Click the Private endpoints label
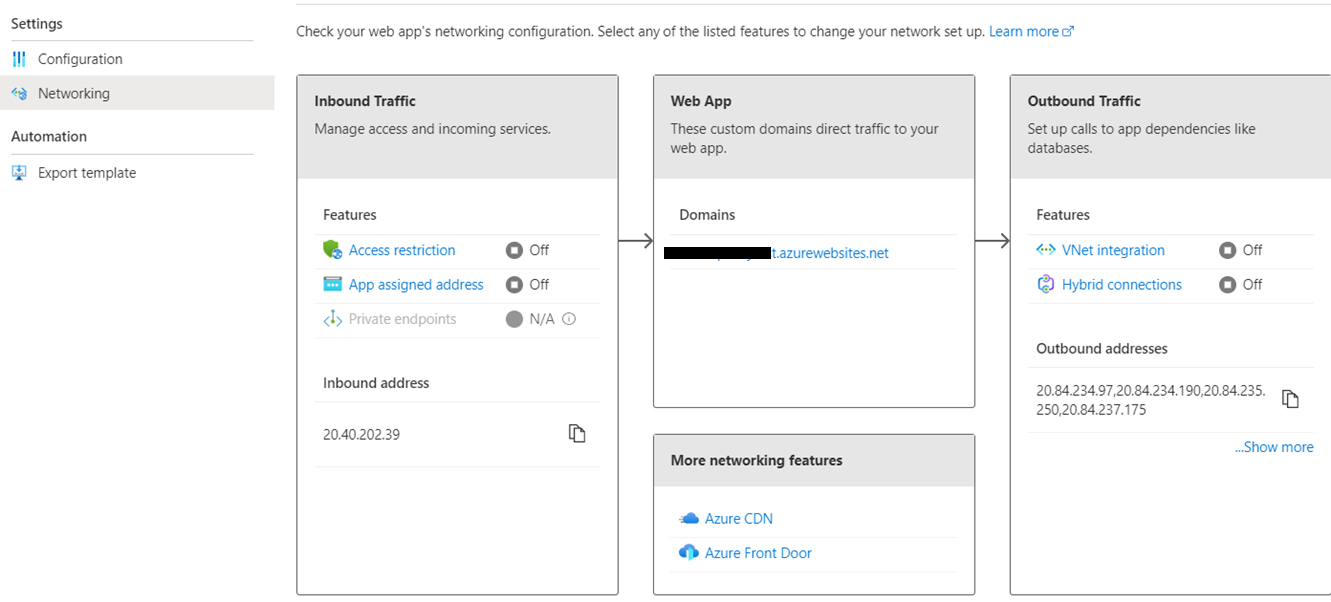 coord(402,319)
